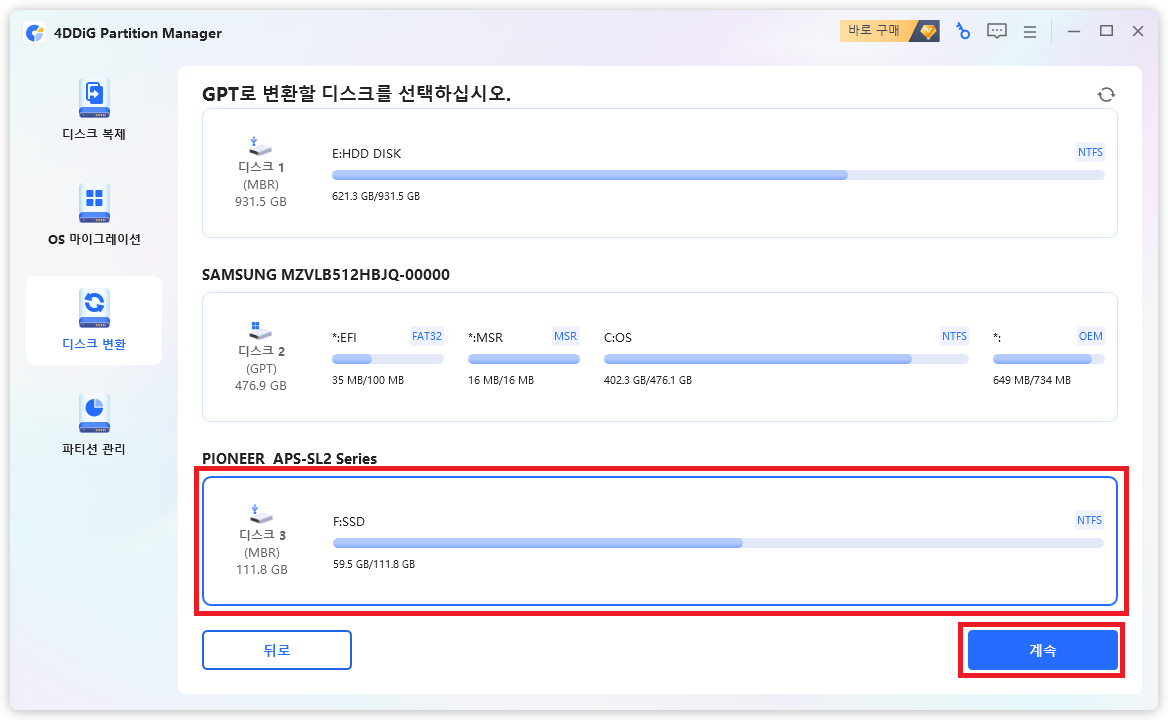
Task: Select the 디스크 1 (MBR) 931.5 GB card
Action: click(x=659, y=173)
